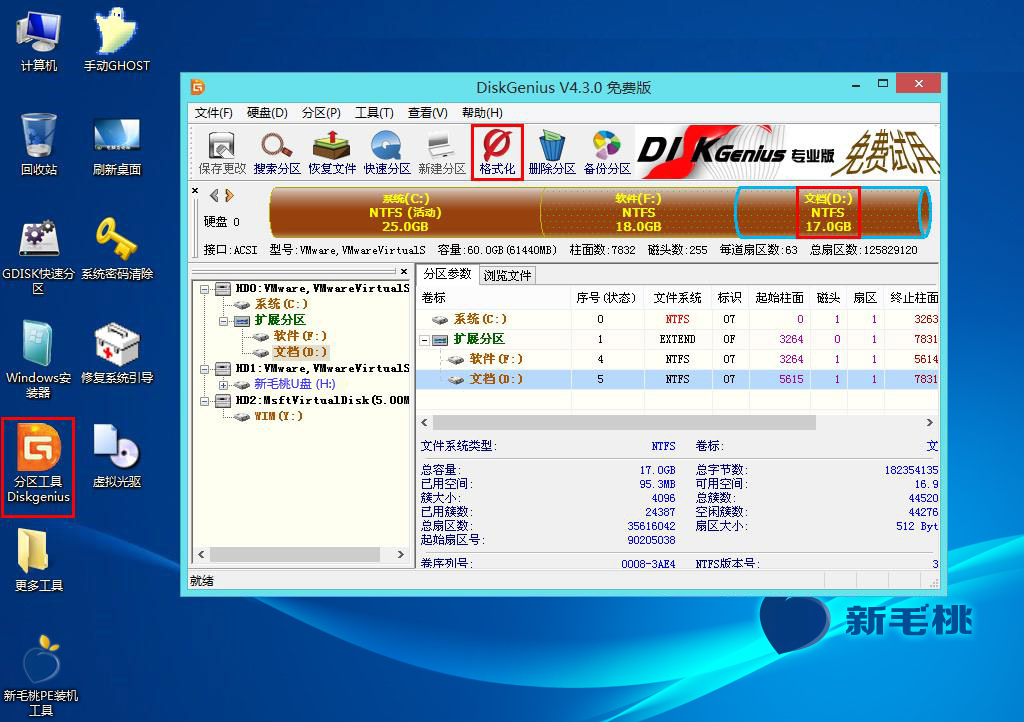Select 文档(D:) row in partition table

[x=678, y=379]
